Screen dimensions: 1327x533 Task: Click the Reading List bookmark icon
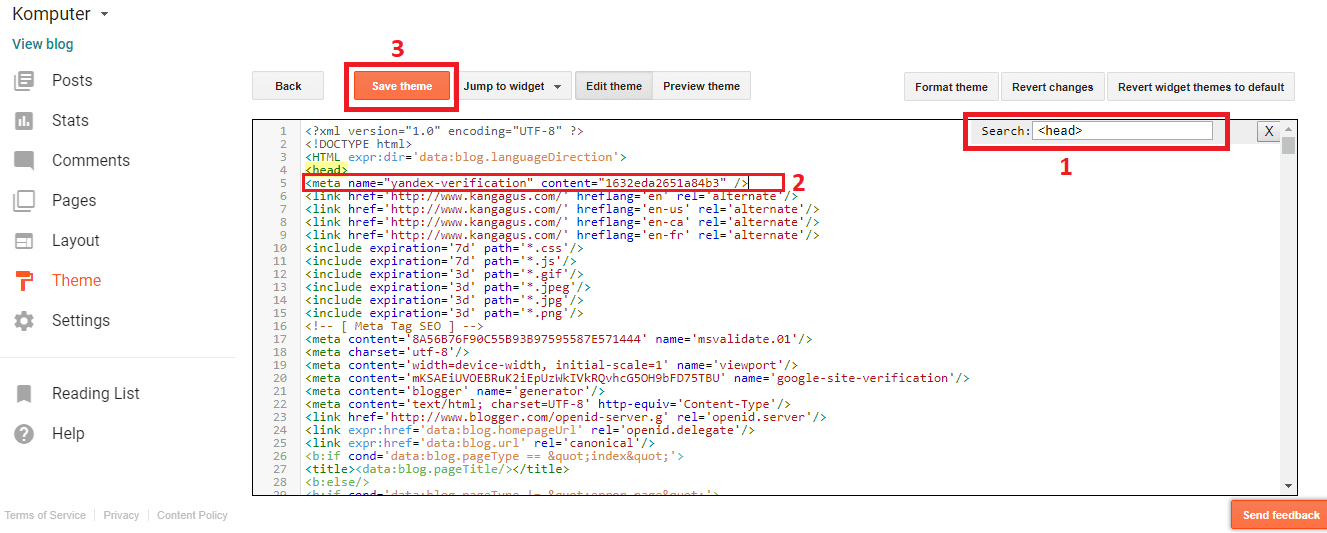24,394
